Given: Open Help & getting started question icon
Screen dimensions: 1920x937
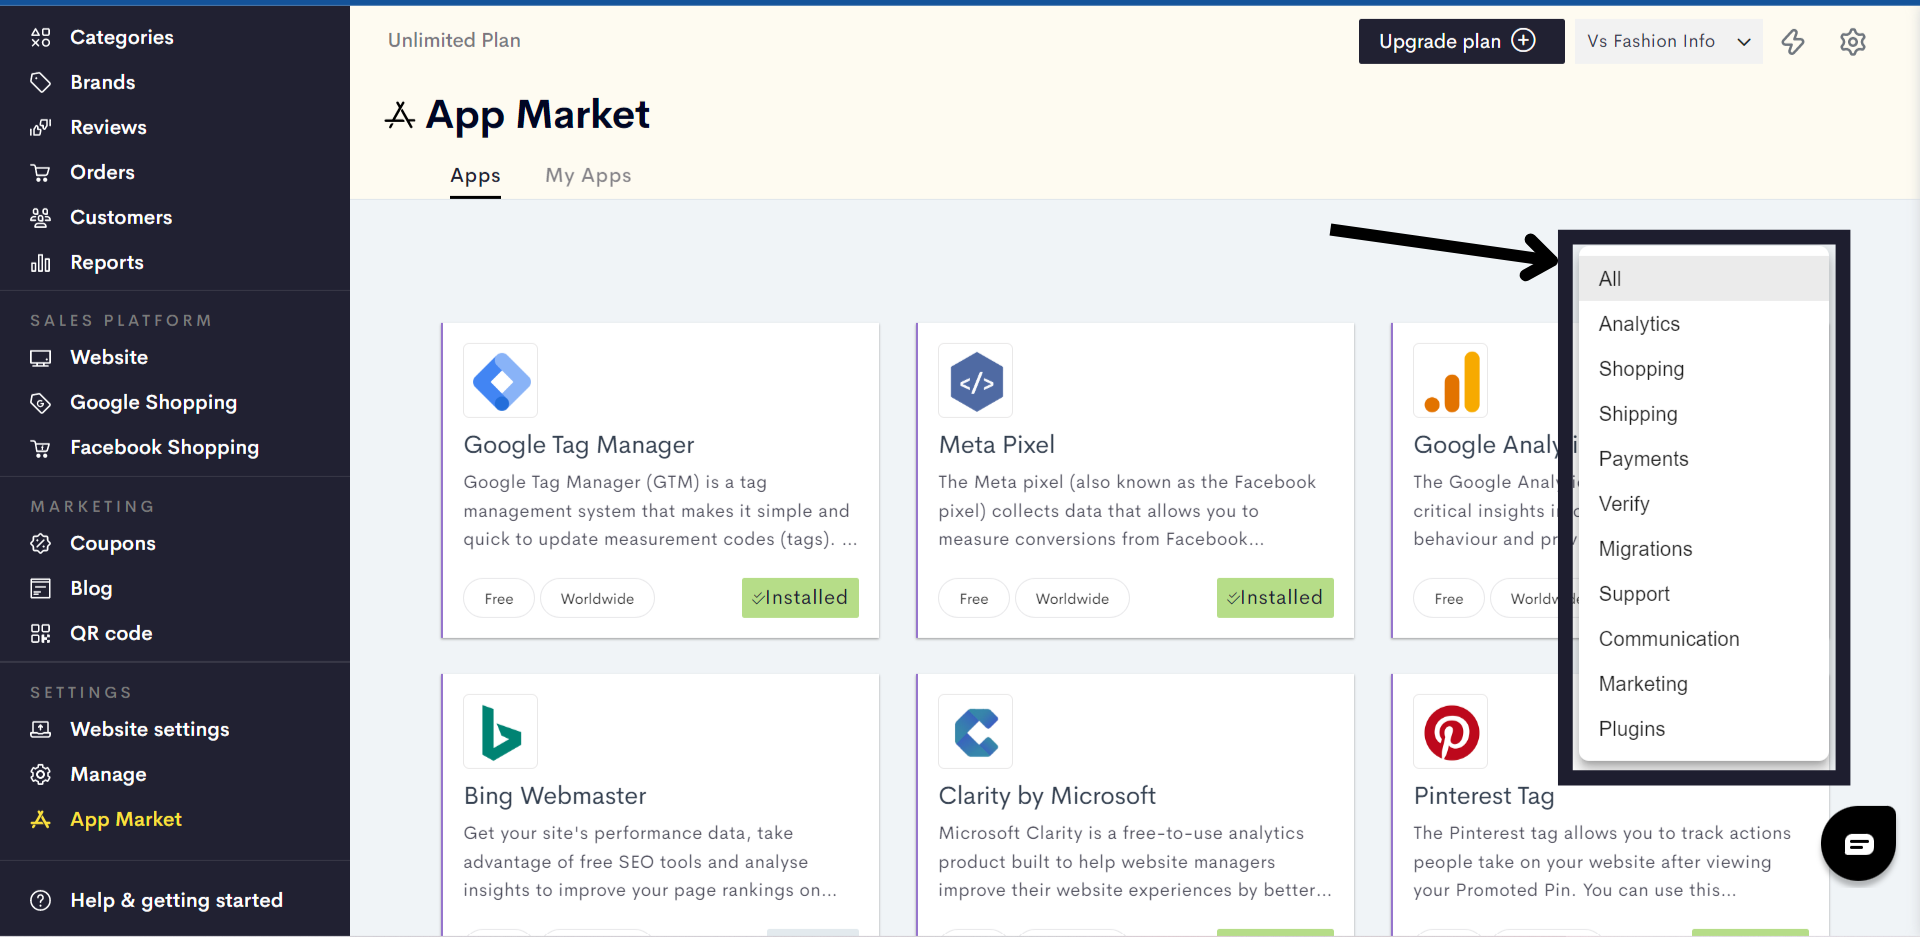Looking at the screenshot, I should 41,900.
